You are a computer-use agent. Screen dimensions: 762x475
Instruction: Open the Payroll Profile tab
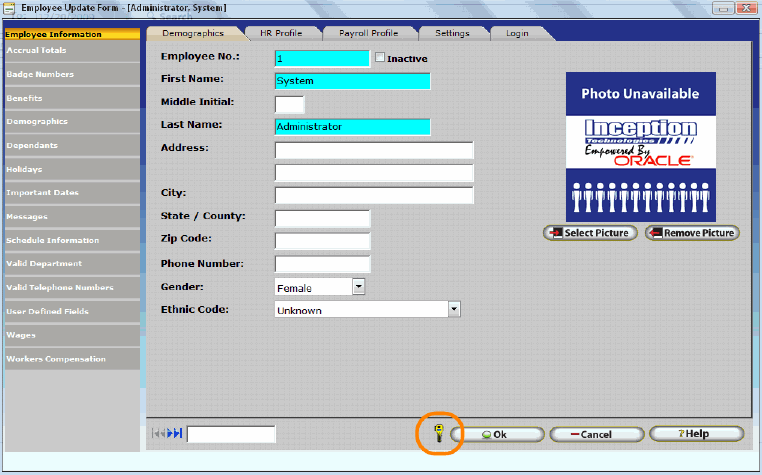368,34
